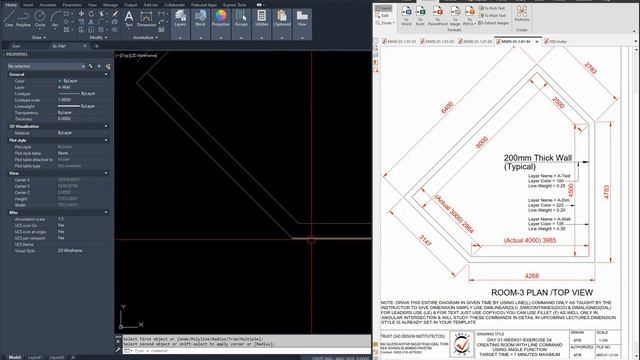Open the Manage ribbon tab

(x=110, y=5)
